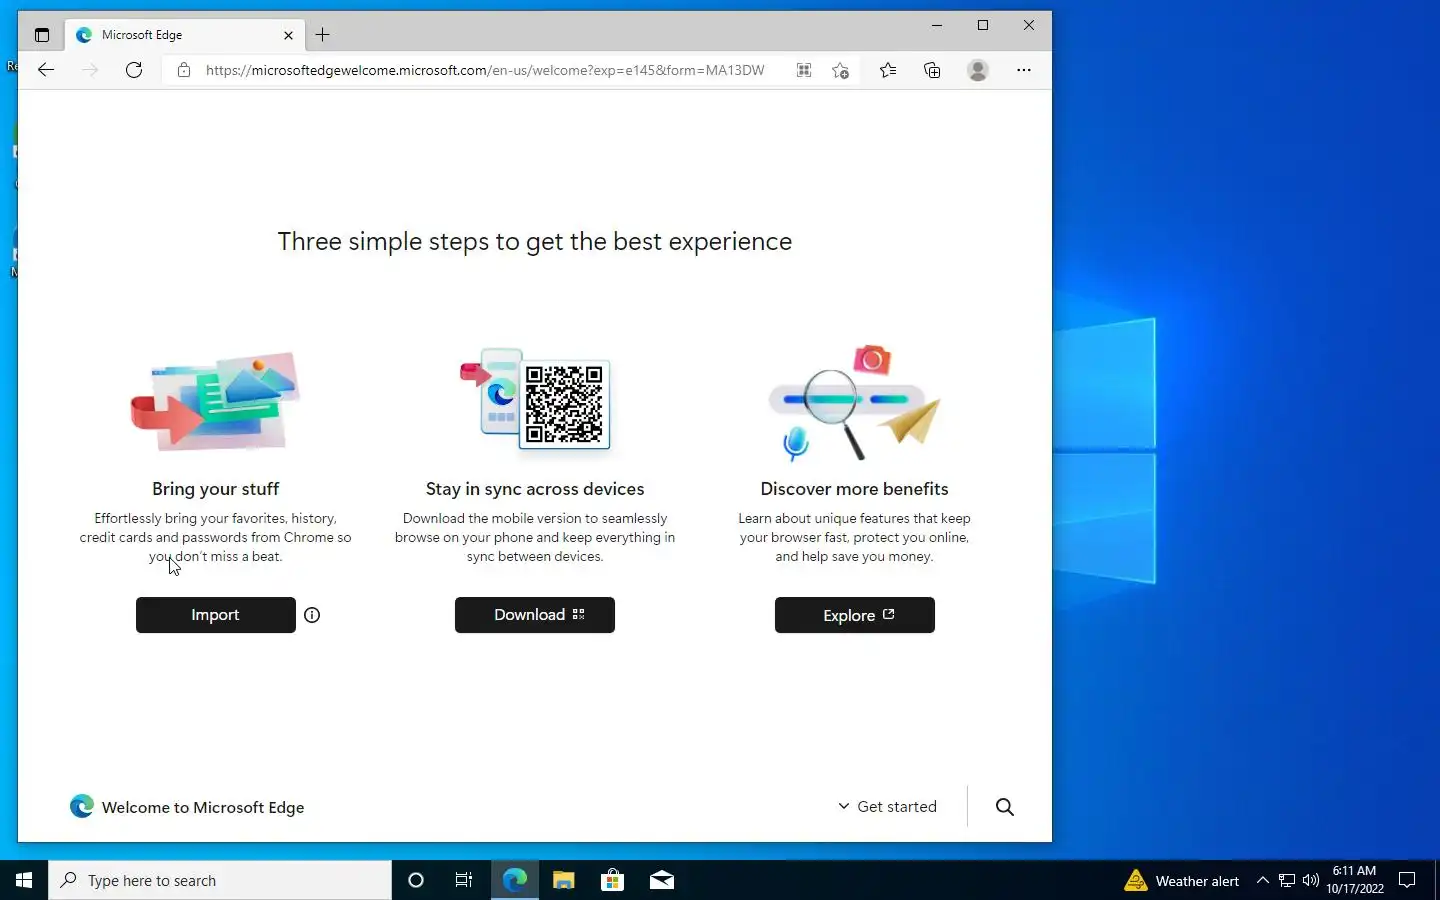Viewport: 1440px width, 900px height.
Task: Open the Favorites list
Action: coord(888,70)
